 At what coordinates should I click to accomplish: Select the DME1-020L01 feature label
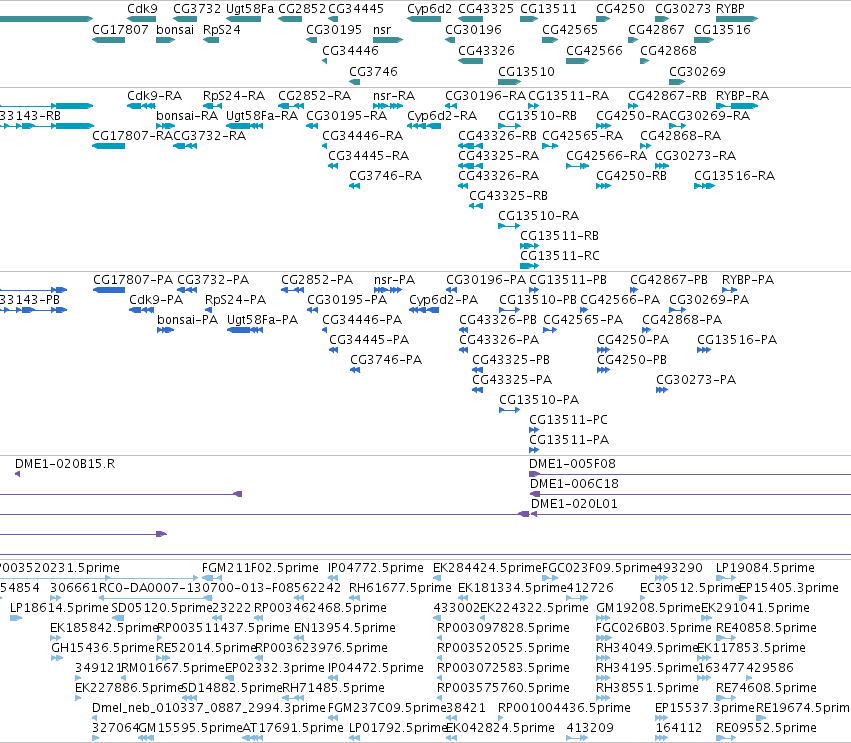pos(574,504)
